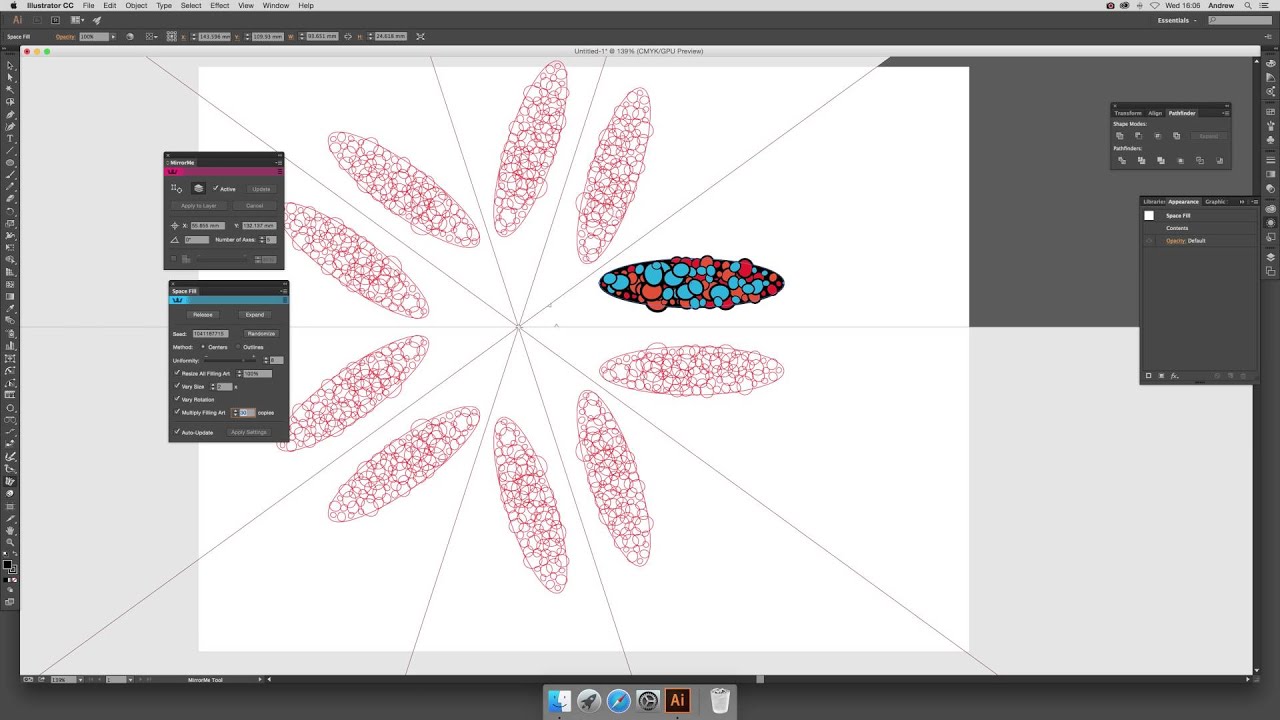Click the Outline pathfinder icon
This screenshot has height=720, width=1280.
[x=1200, y=160]
